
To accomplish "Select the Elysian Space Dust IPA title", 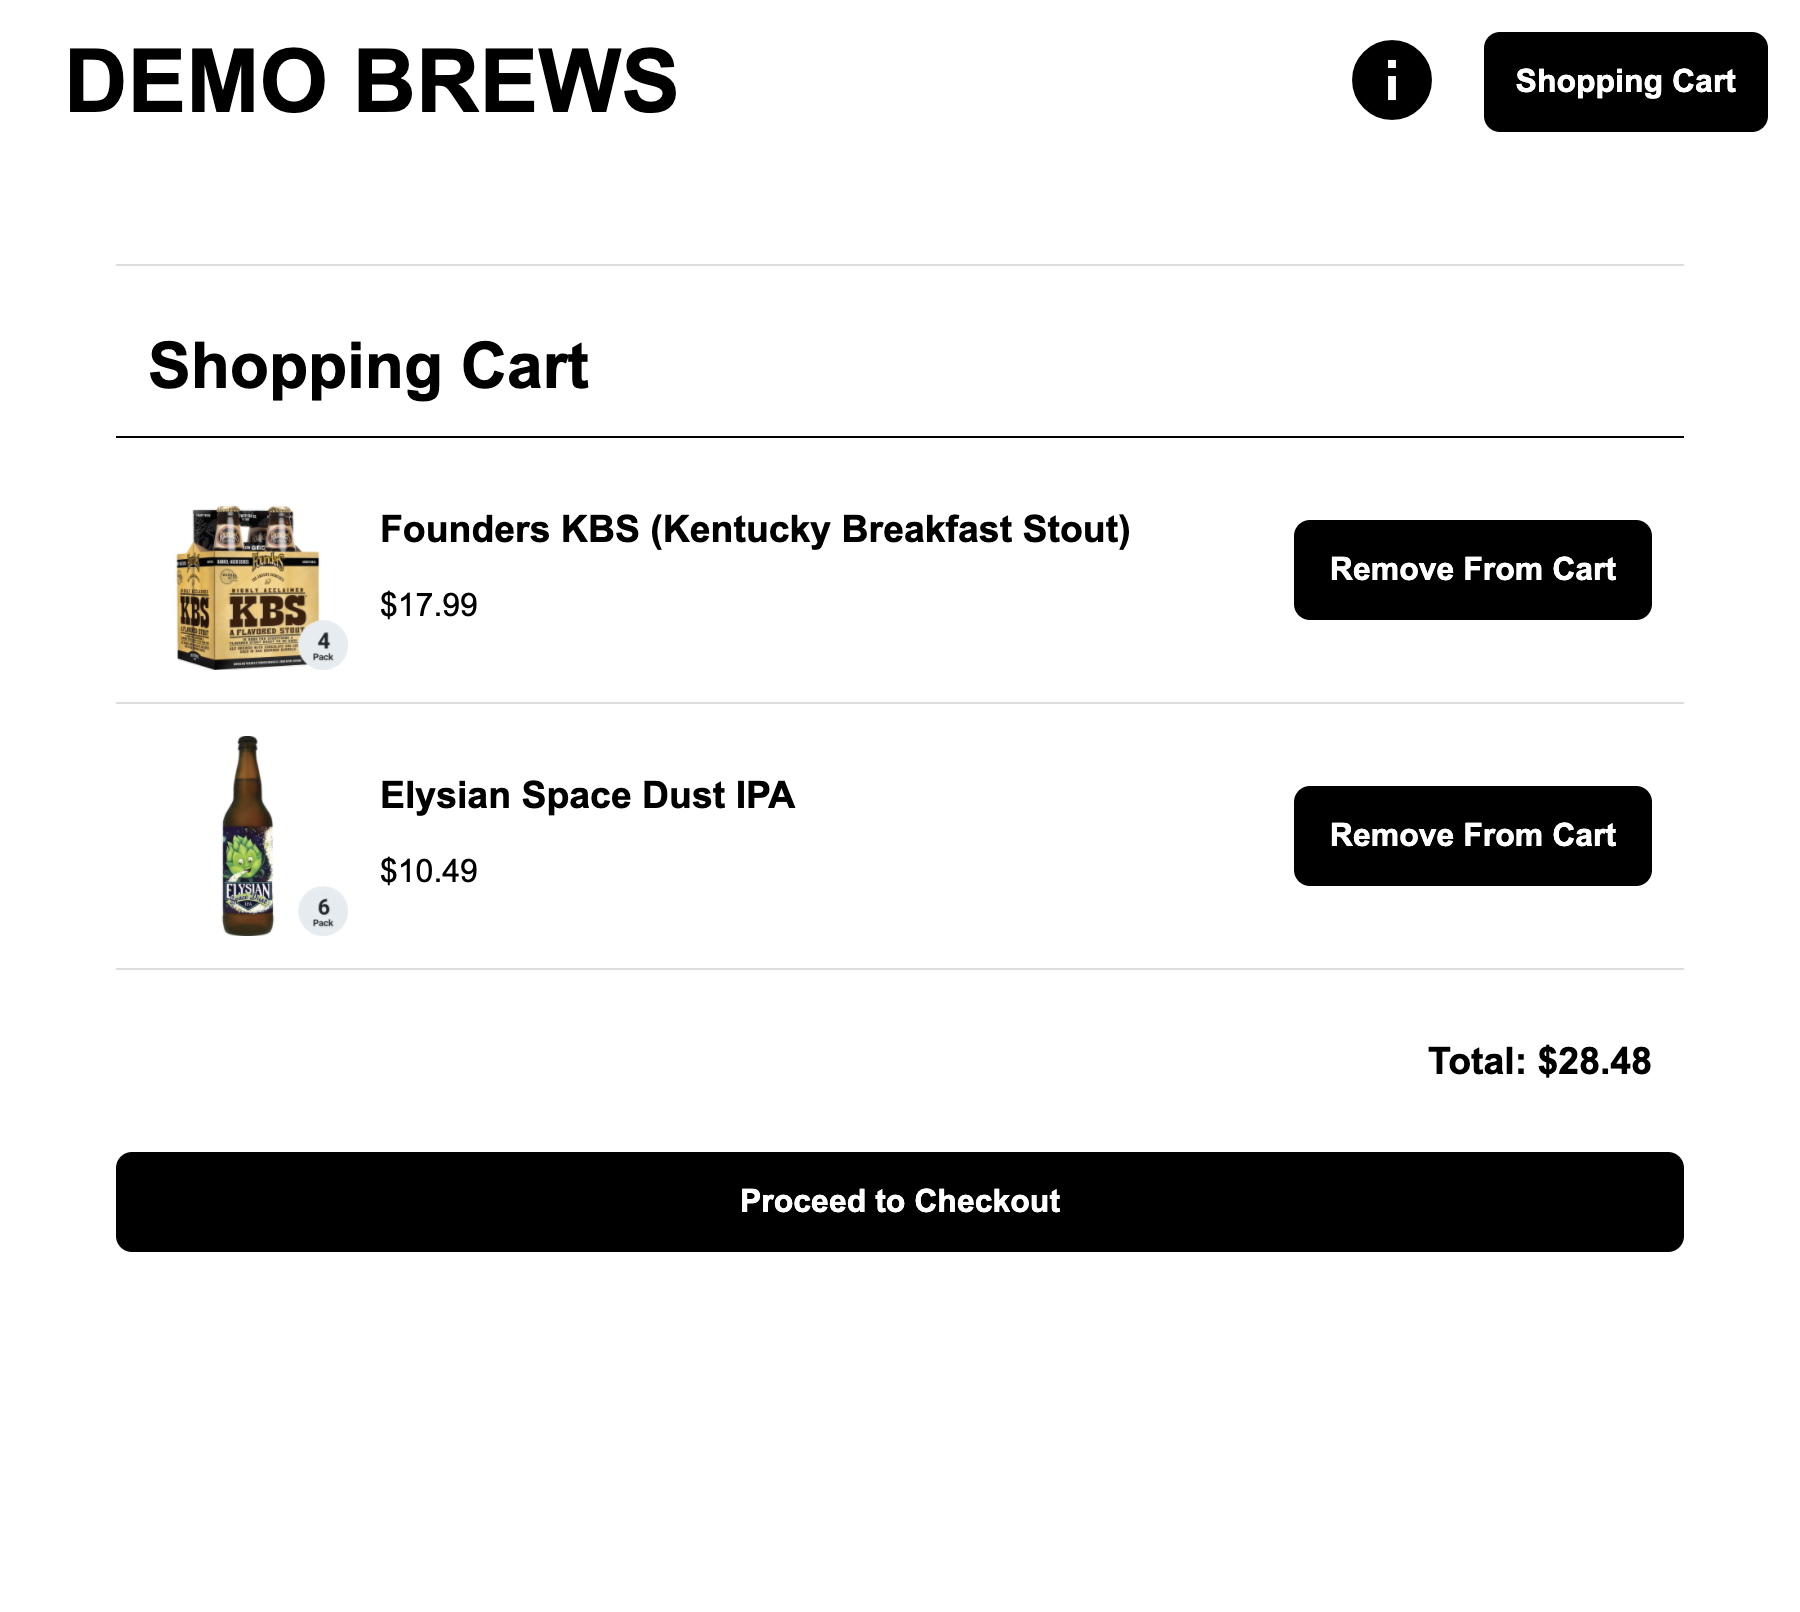I will [x=587, y=795].
